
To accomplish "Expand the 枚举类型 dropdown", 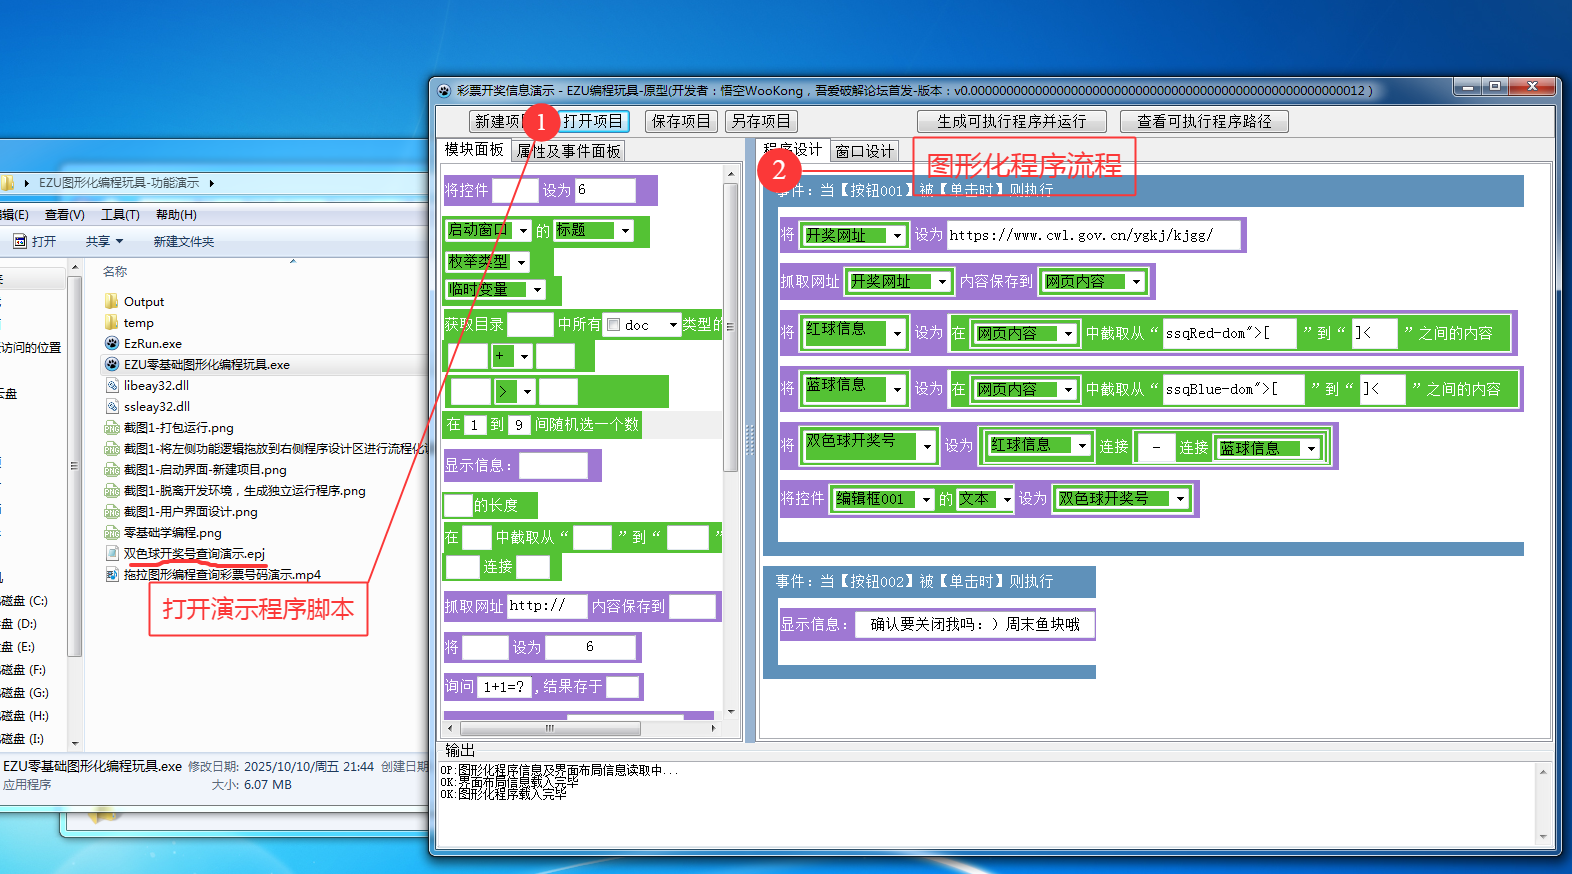I will [521, 262].
